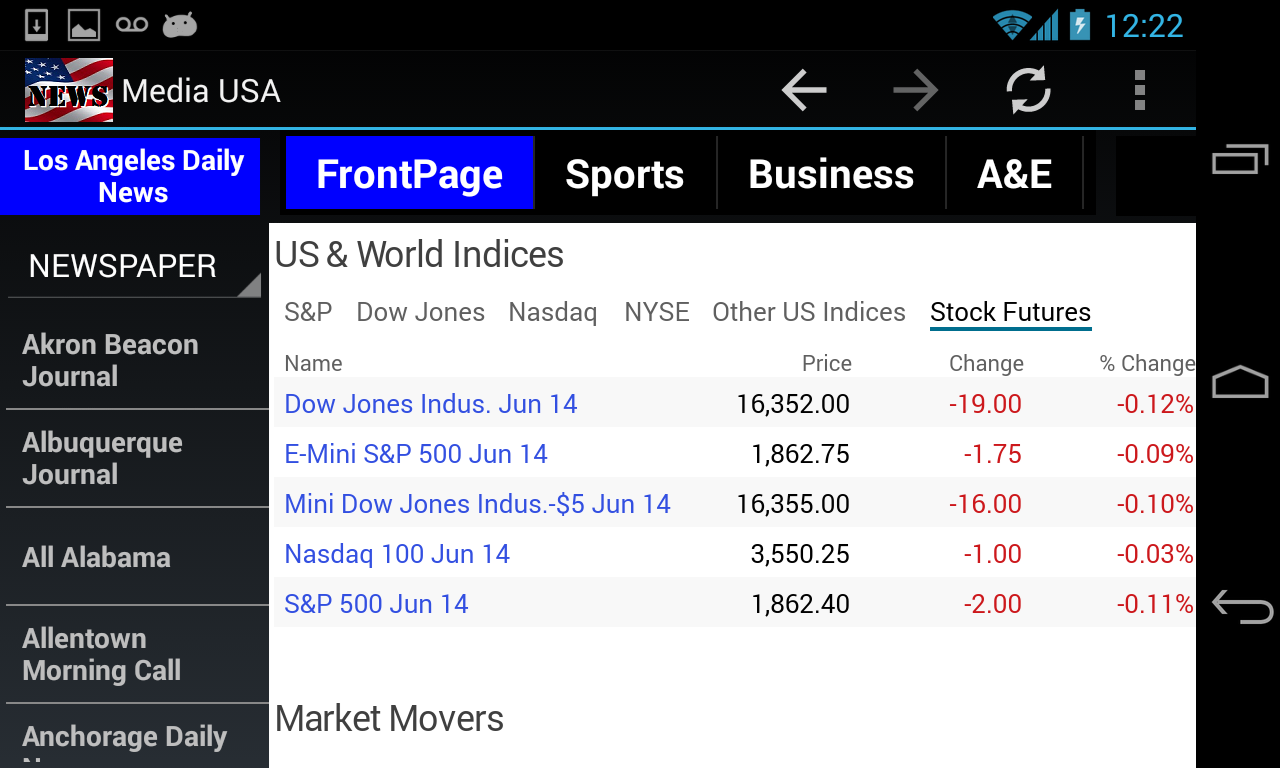Tap the Los Angeles Daily News button
1280x768 pixels.
[x=133, y=177]
